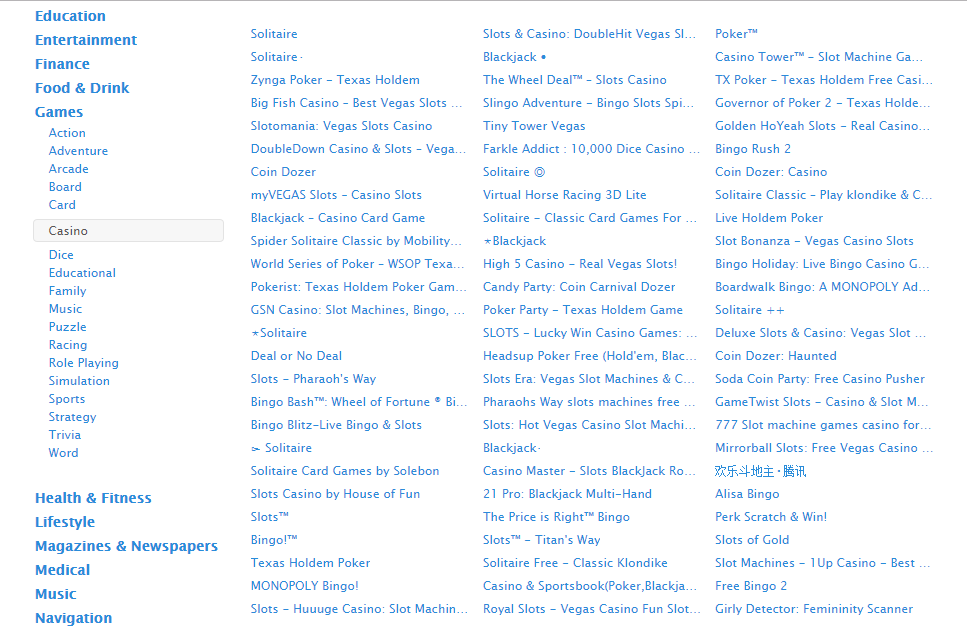The image size is (967, 627).
Task: Open Zynga Poker – Texas Holdem
Action: coord(335,80)
